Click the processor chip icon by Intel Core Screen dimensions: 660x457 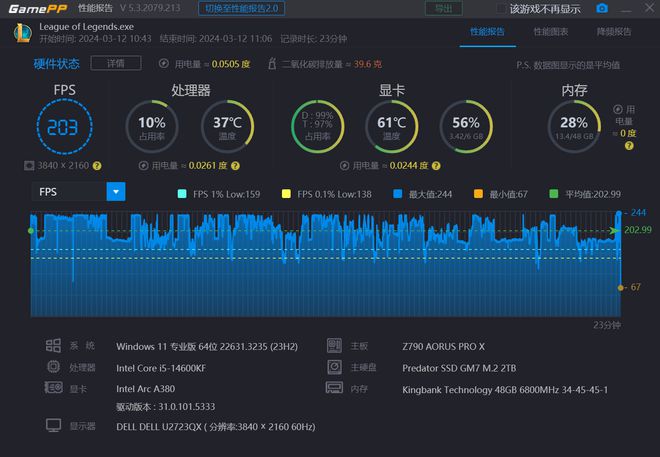click(53, 367)
